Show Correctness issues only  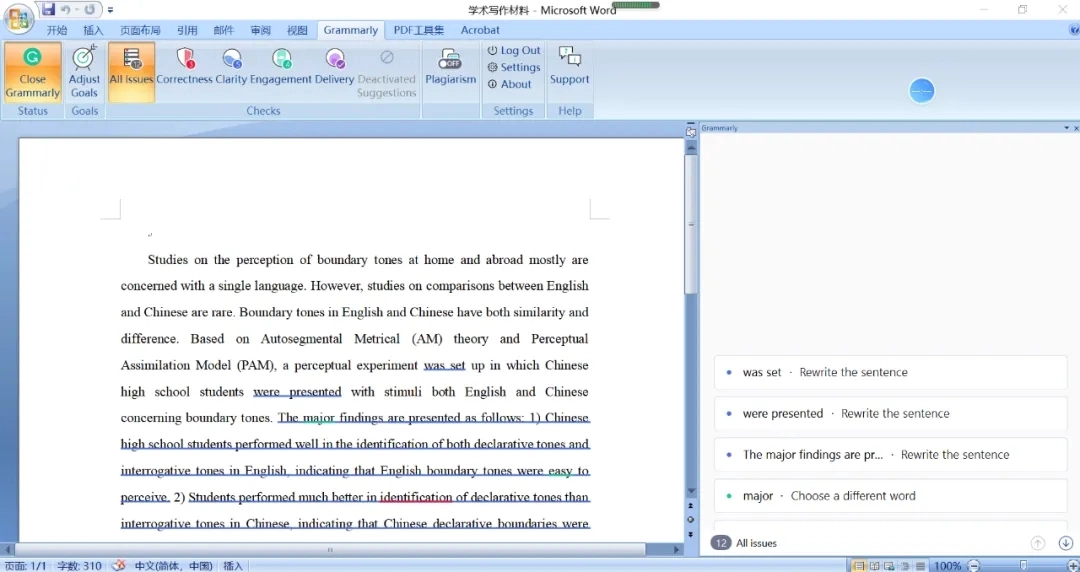(184, 67)
